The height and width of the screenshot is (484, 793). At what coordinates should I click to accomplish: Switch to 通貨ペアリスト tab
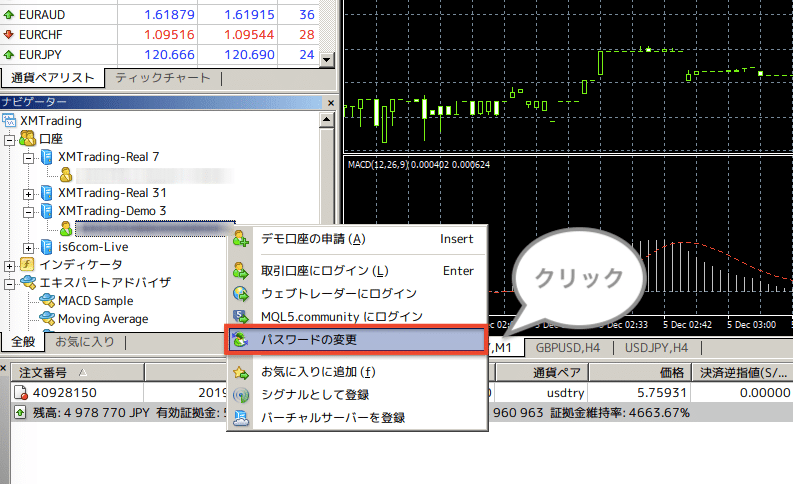53,78
